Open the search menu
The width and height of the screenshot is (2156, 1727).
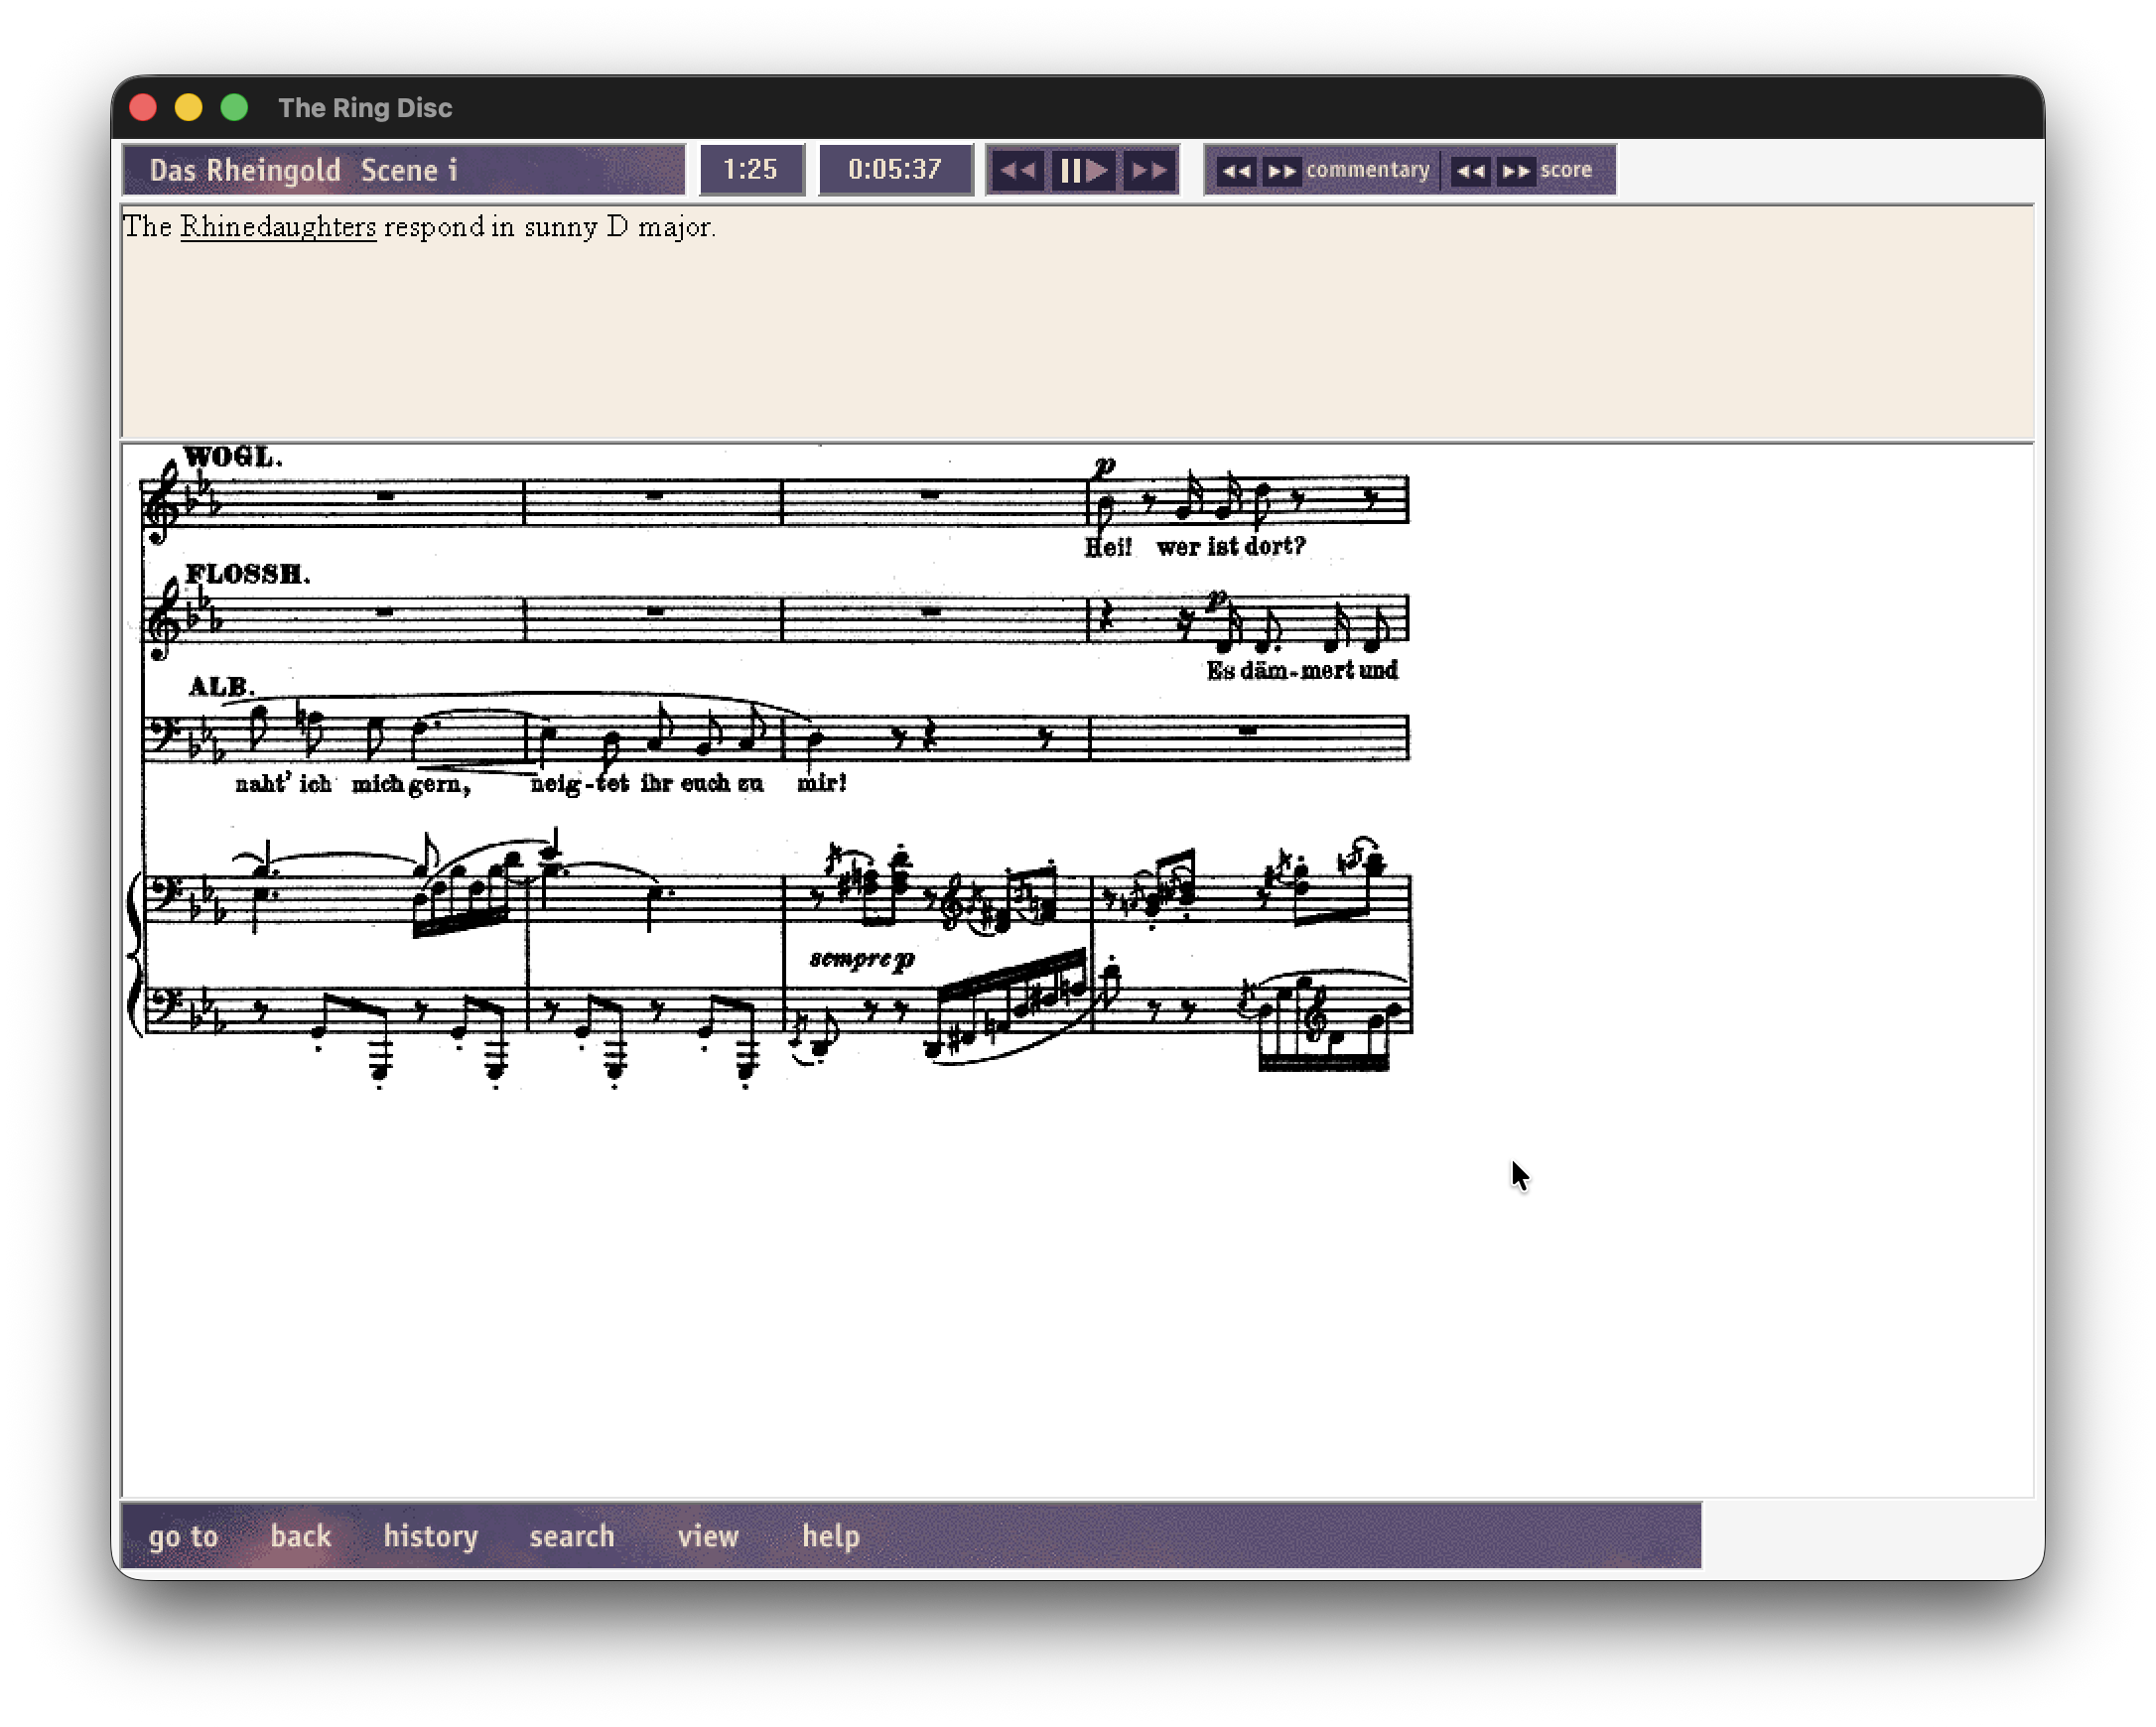coord(571,1536)
